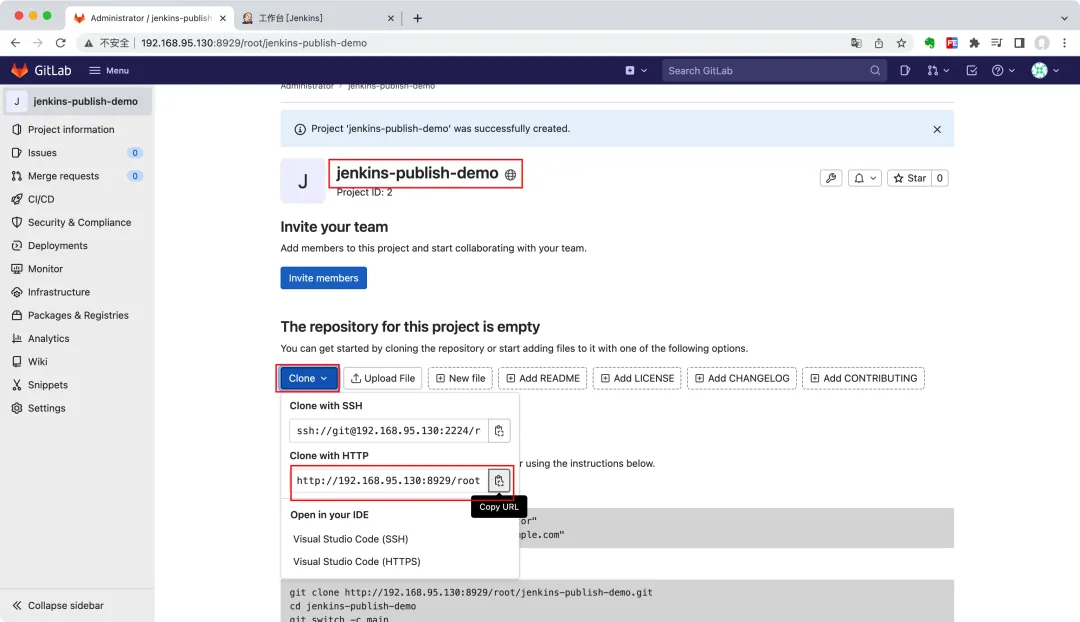Click the Add CONTRIBUTING button
The height and width of the screenshot is (622, 1080).
[x=864, y=378]
